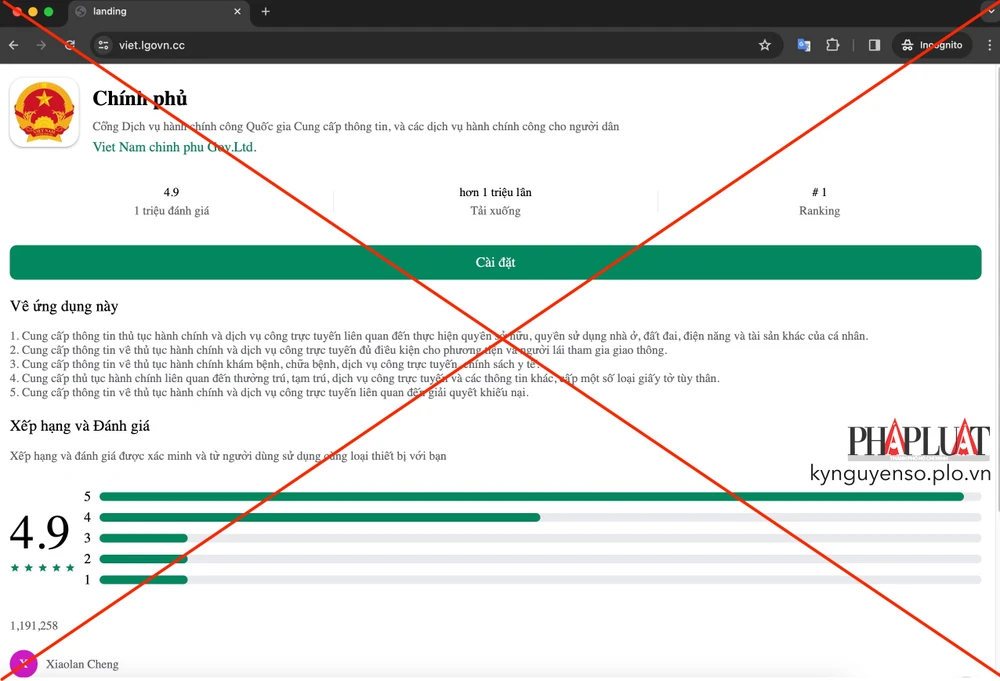Click the address bar URL viet.lgovn.cc
Viewport: 1000px width, 681px height.
point(152,45)
